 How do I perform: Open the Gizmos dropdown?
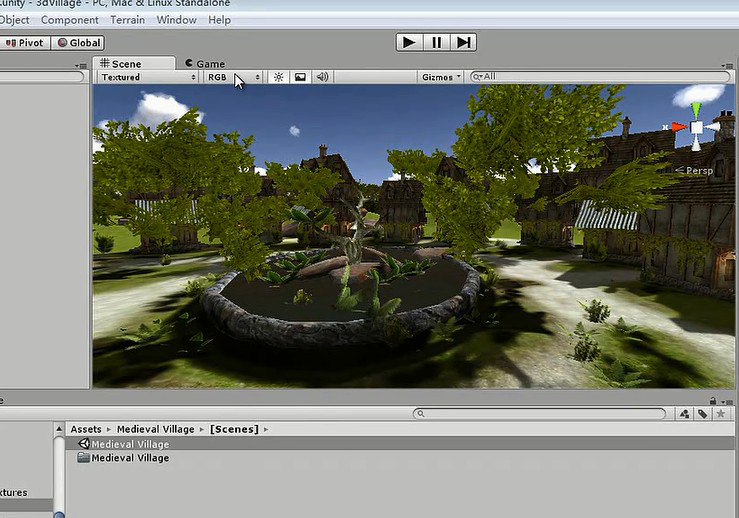click(x=441, y=77)
